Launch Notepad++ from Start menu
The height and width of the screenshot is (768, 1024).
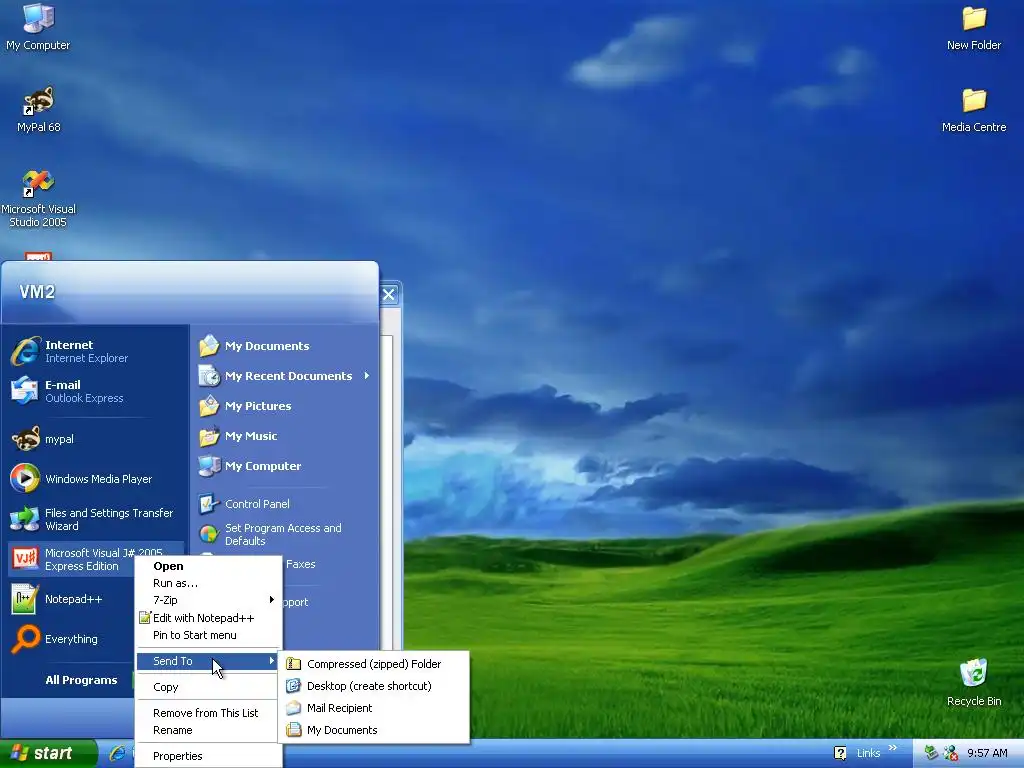click(x=72, y=599)
